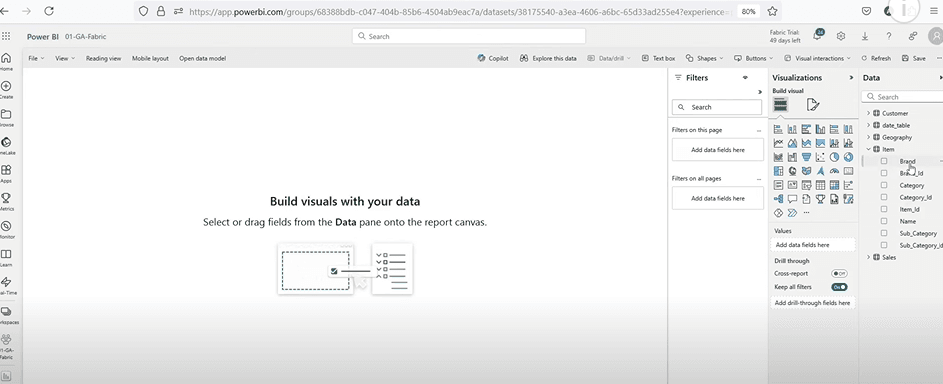Screen dimensions: 943x384
Task: Insert a Text box
Action: coord(659,58)
